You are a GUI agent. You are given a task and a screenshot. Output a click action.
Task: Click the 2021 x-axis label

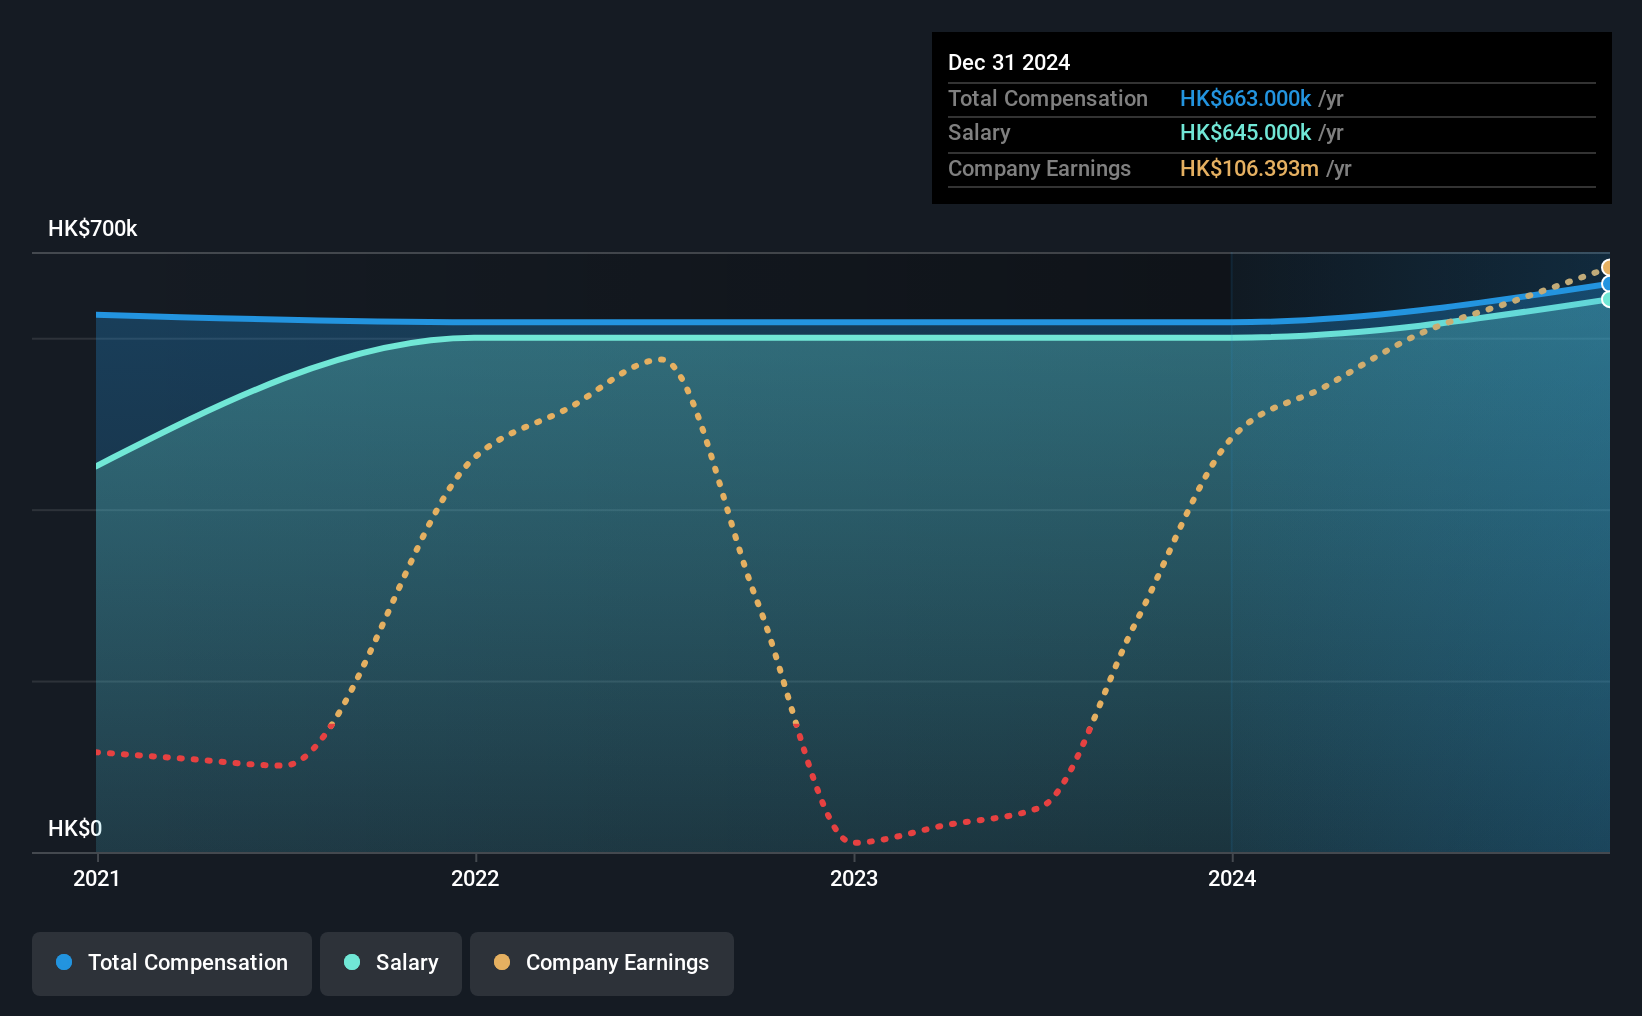[x=97, y=879]
